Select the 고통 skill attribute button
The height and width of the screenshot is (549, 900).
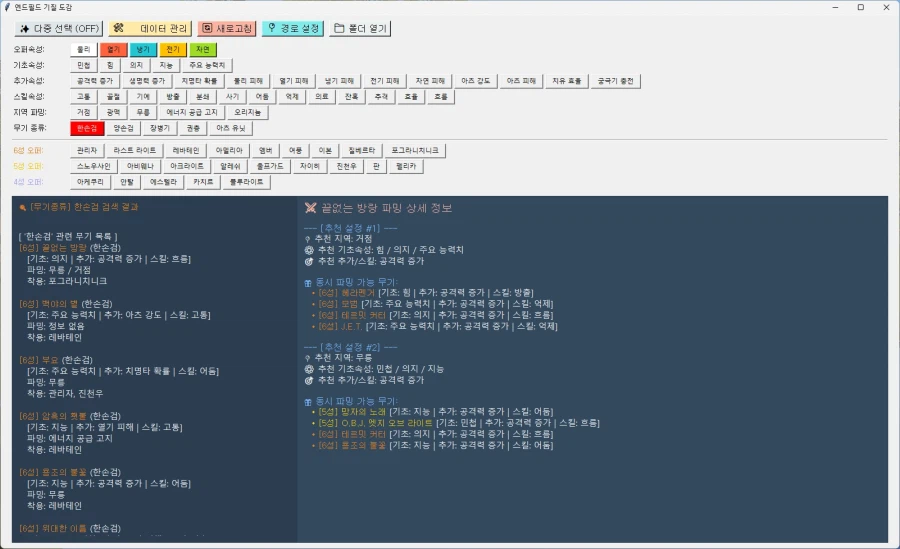[84, 96]
